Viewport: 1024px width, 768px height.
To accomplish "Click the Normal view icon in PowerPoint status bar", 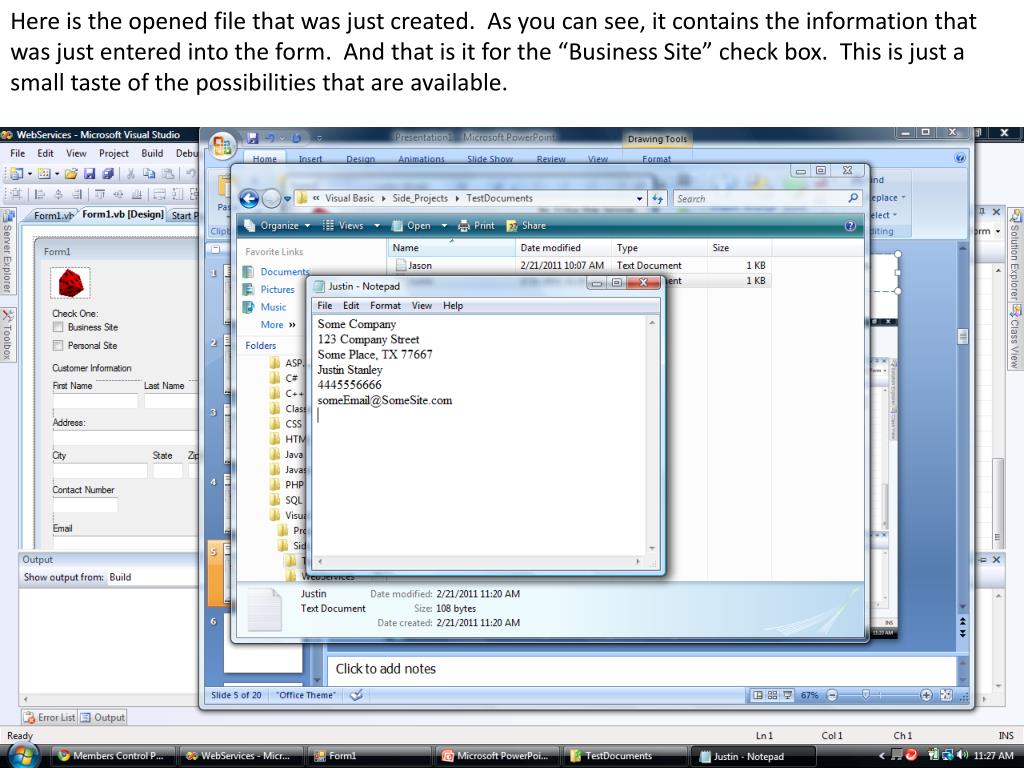I will [758, 696].
